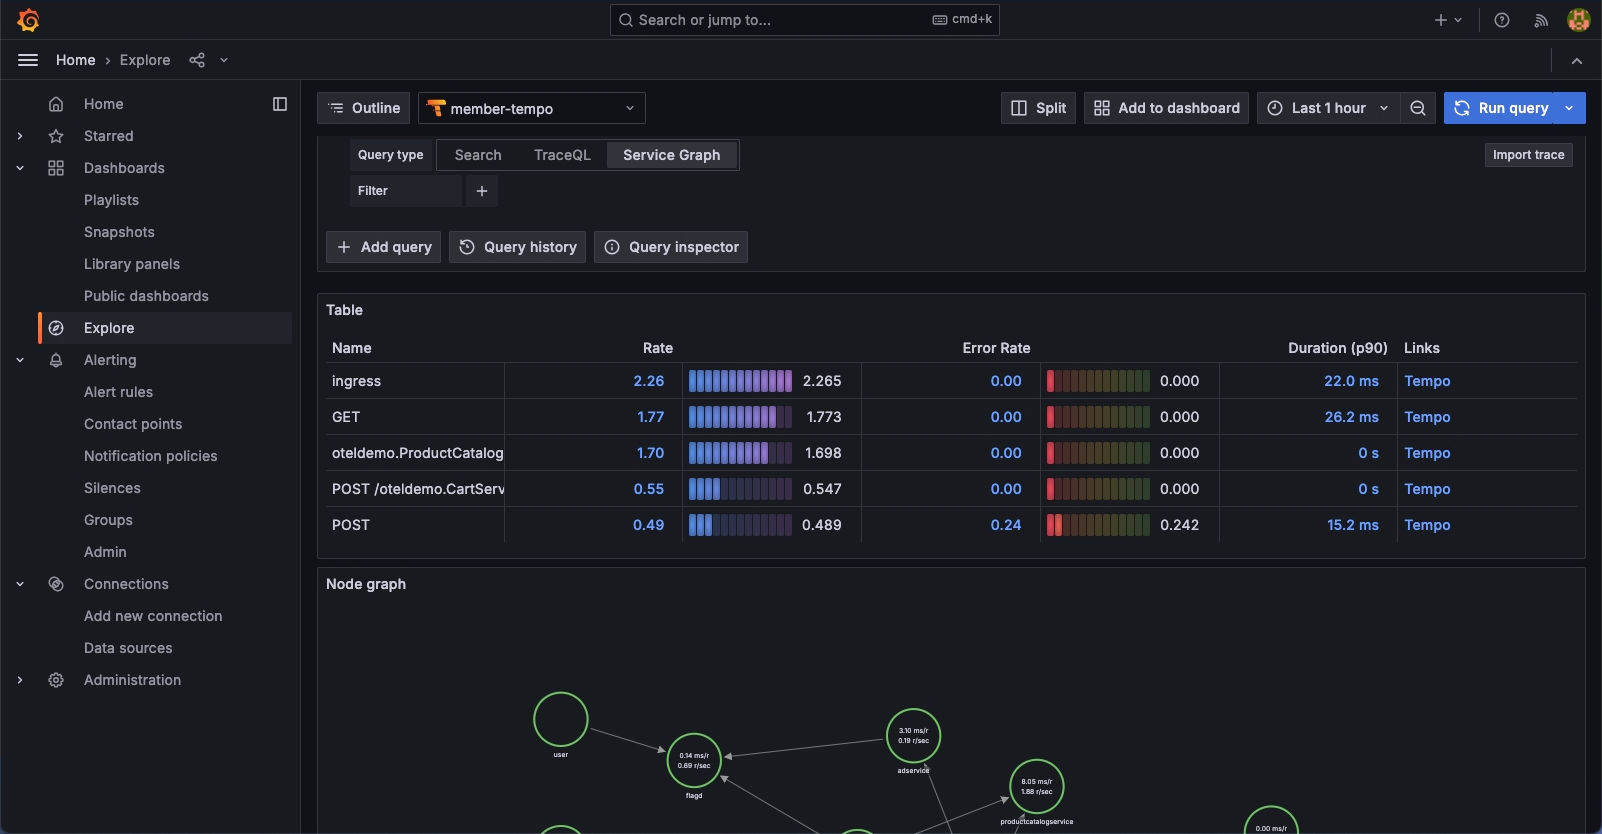Click the zoom out time range icon
The width and height of the screenshot is (1602, 834).
pos(1417,108)
